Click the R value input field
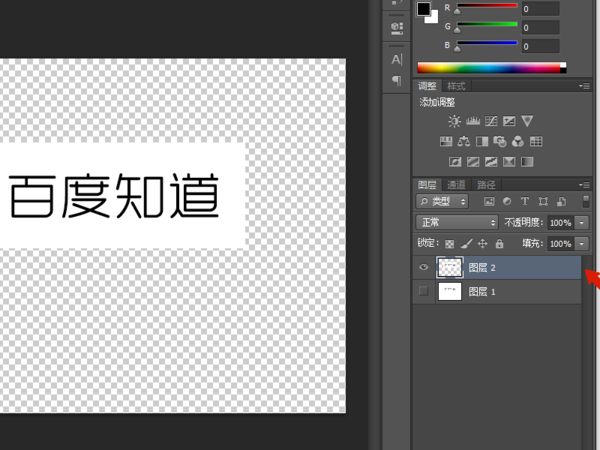 (x=541, y=9)
